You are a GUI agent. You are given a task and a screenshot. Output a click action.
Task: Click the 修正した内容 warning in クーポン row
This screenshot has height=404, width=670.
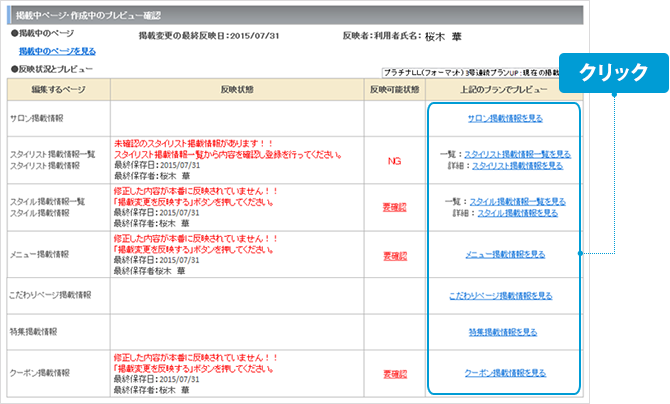(x=196, y=357)
